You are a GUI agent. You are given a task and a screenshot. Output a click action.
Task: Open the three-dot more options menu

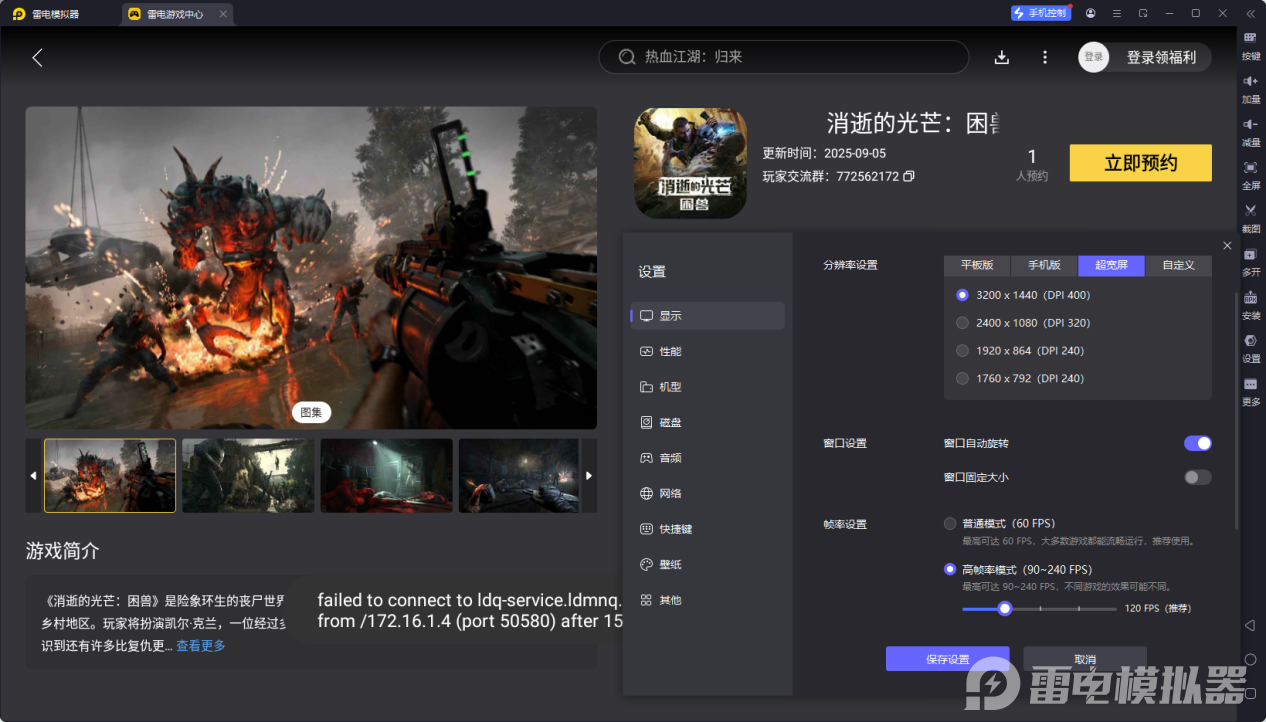(x=1045, y=57)
